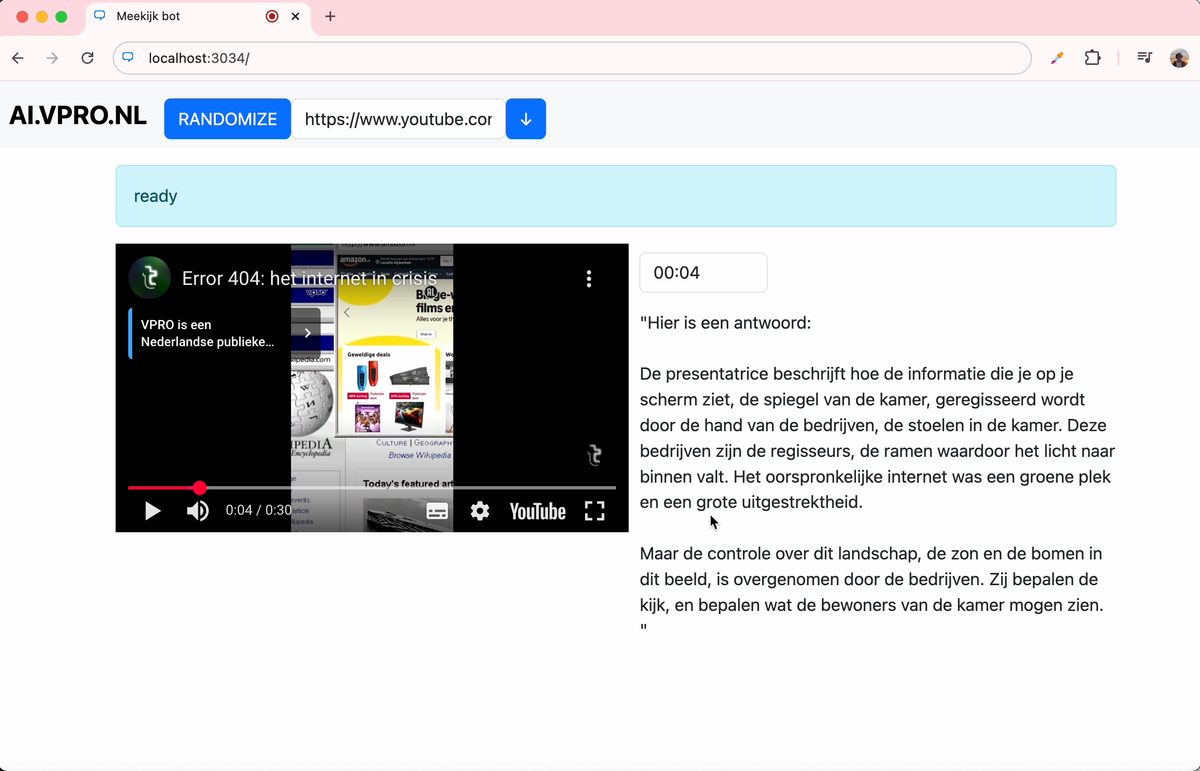Click the YouTube URL input field
Viewport: 1200px width, 771px height.
tap(398, 119)
